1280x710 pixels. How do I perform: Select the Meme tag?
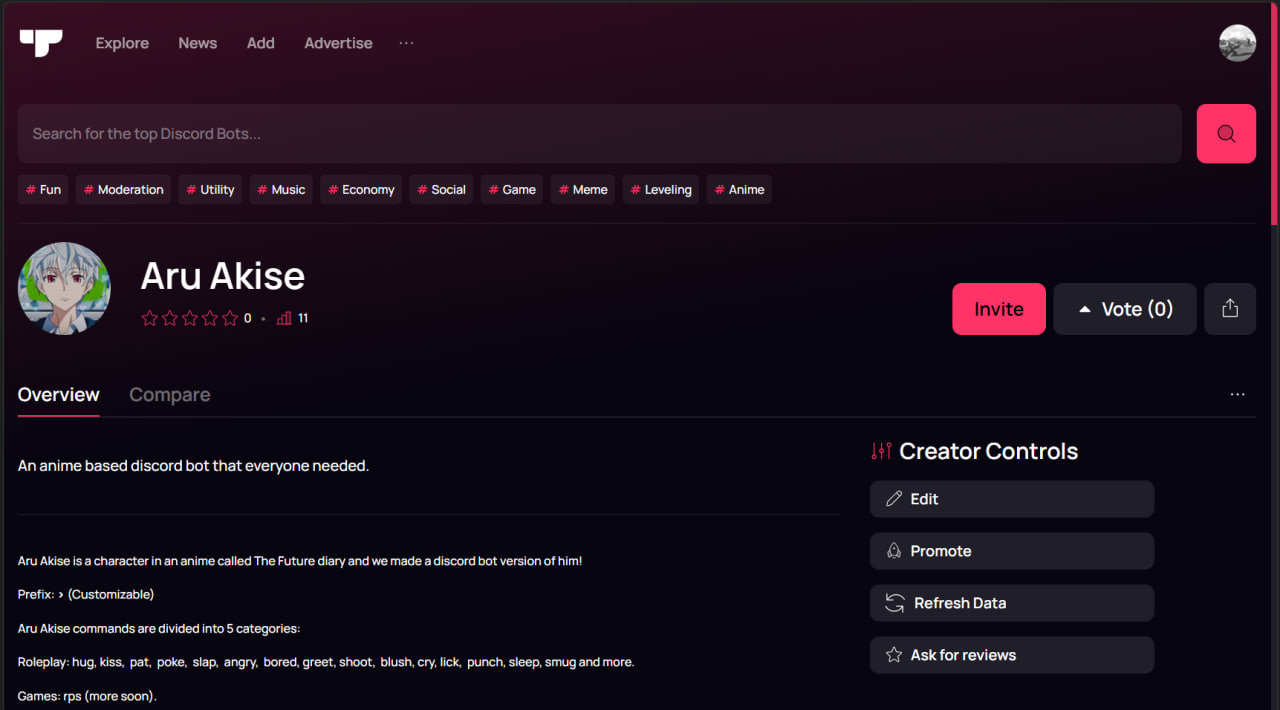point(583,190)
